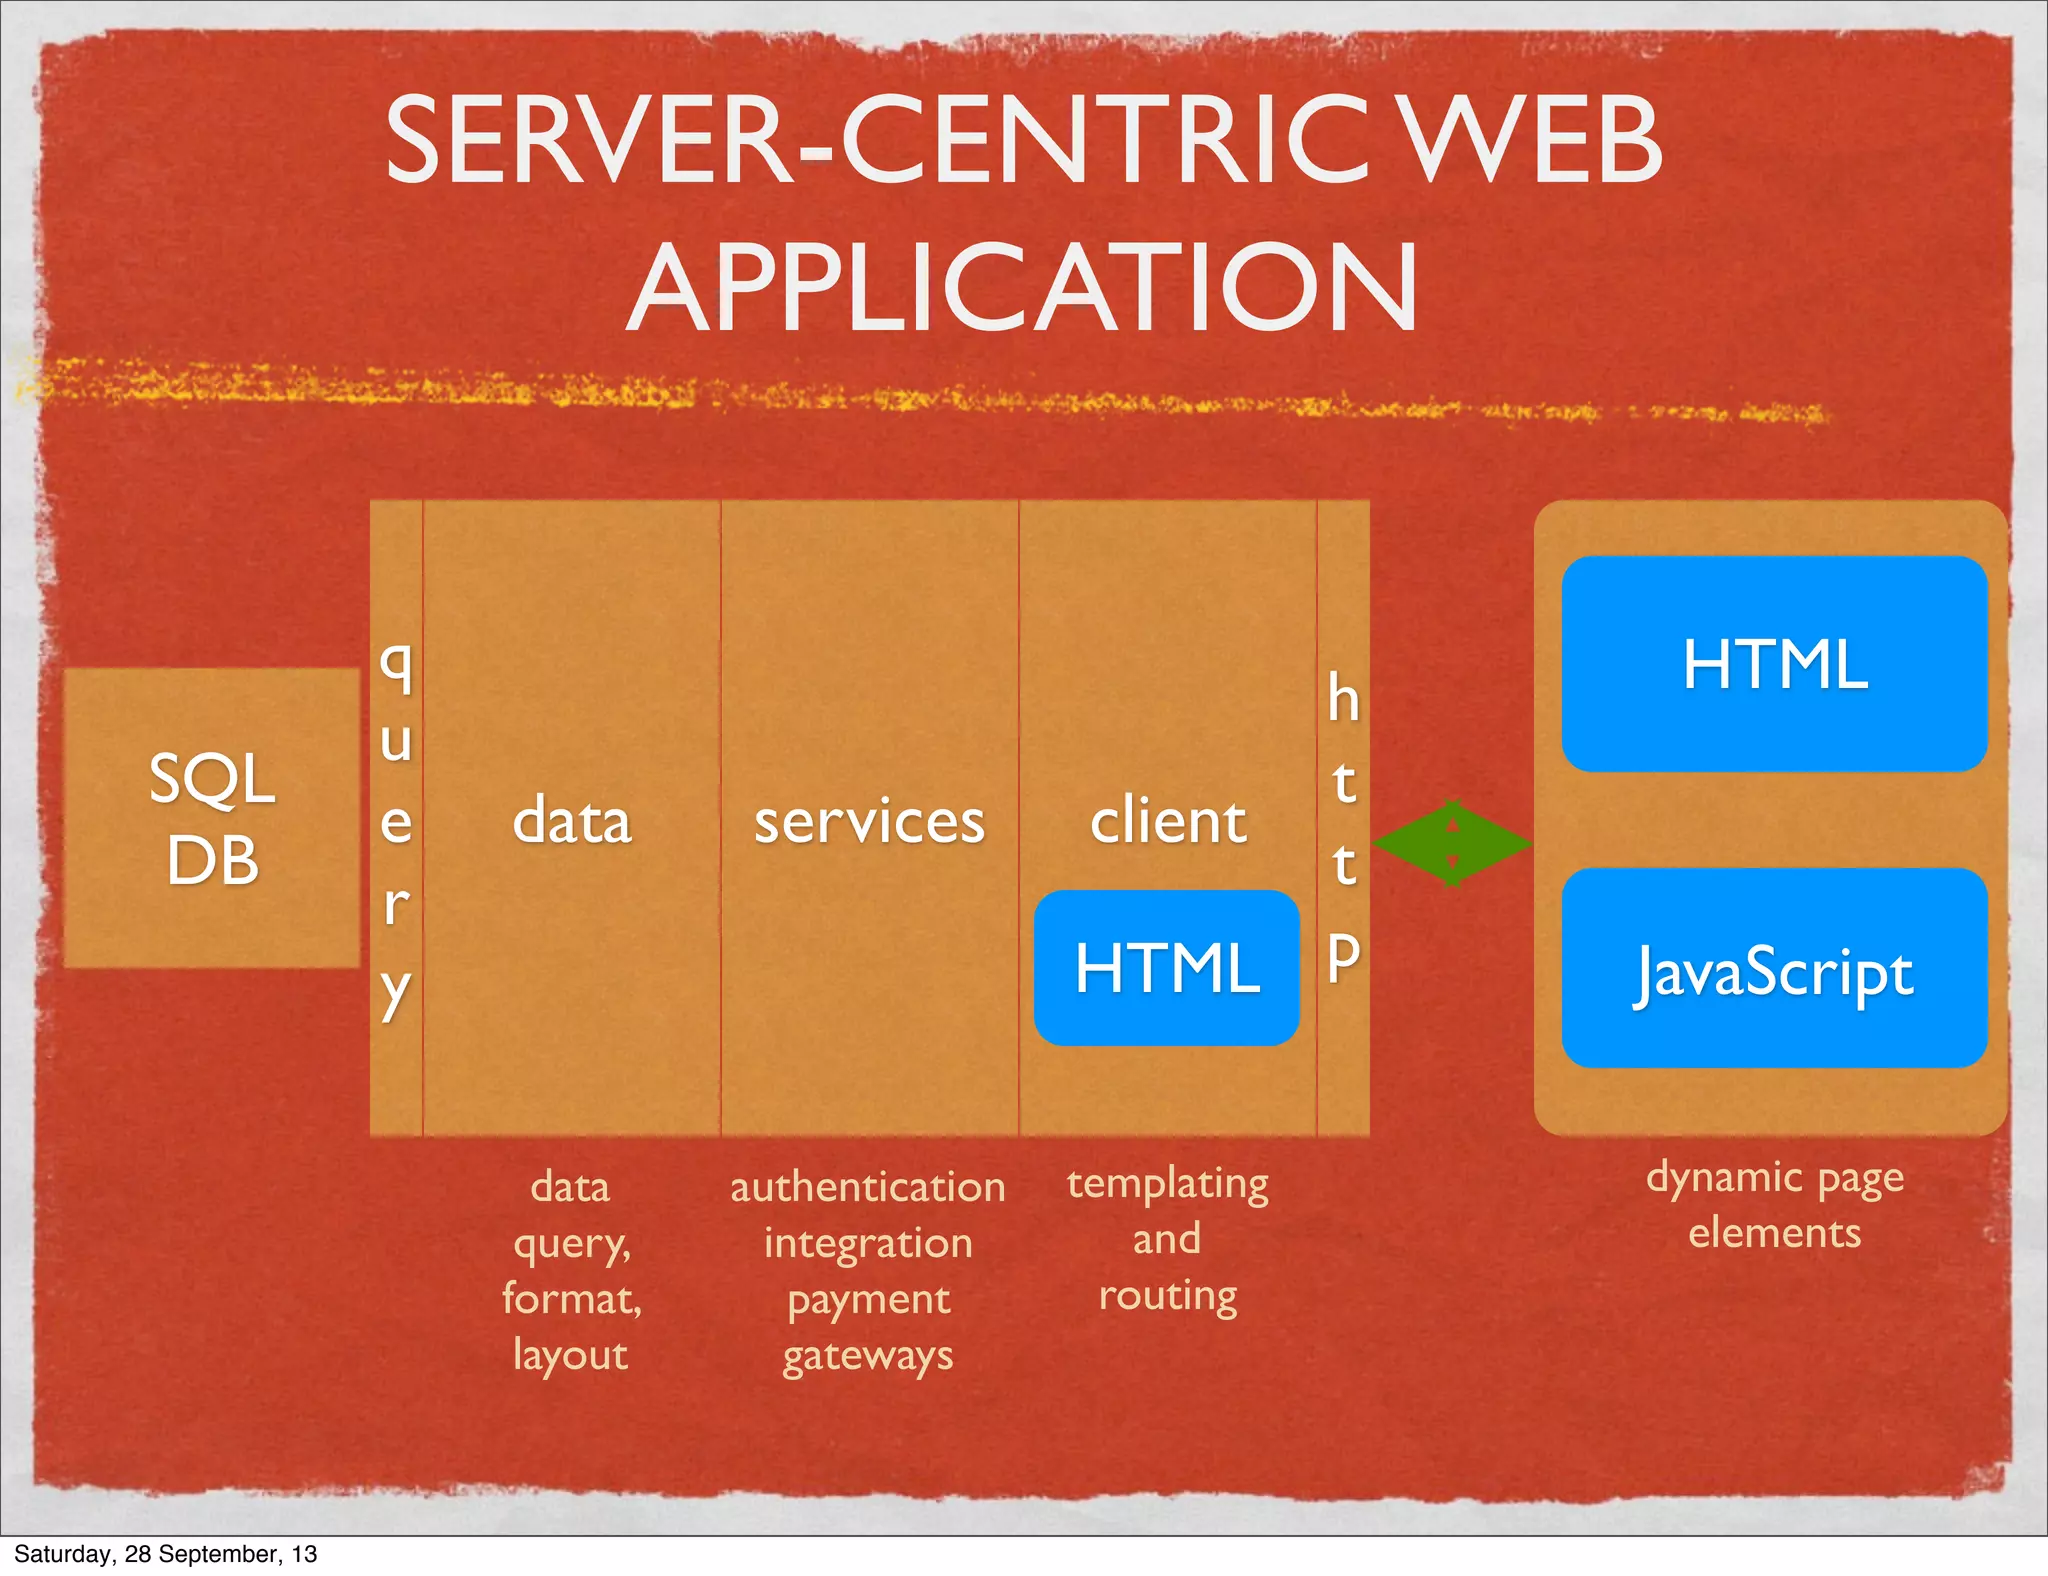Select the templating and routing caption
The height and width of the screenshot is (1576, 2048).
pos(1168,1239)
